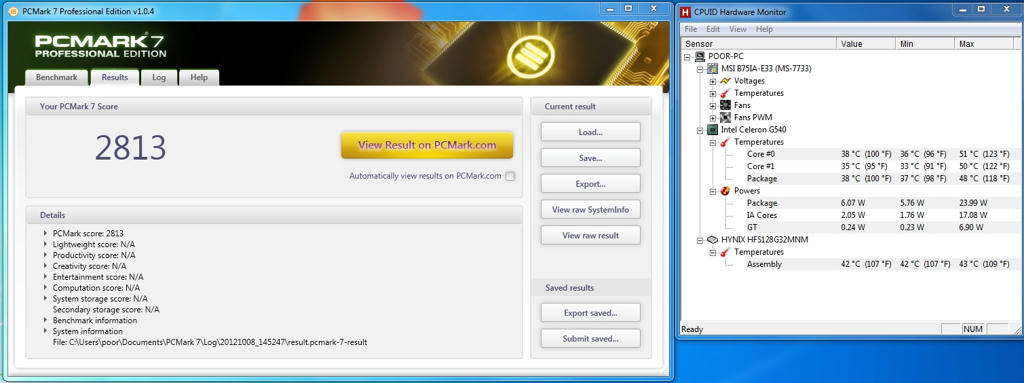Open the Results tab in PCMark 7
Screen dimensions: 1024x383
click(114, 77)
